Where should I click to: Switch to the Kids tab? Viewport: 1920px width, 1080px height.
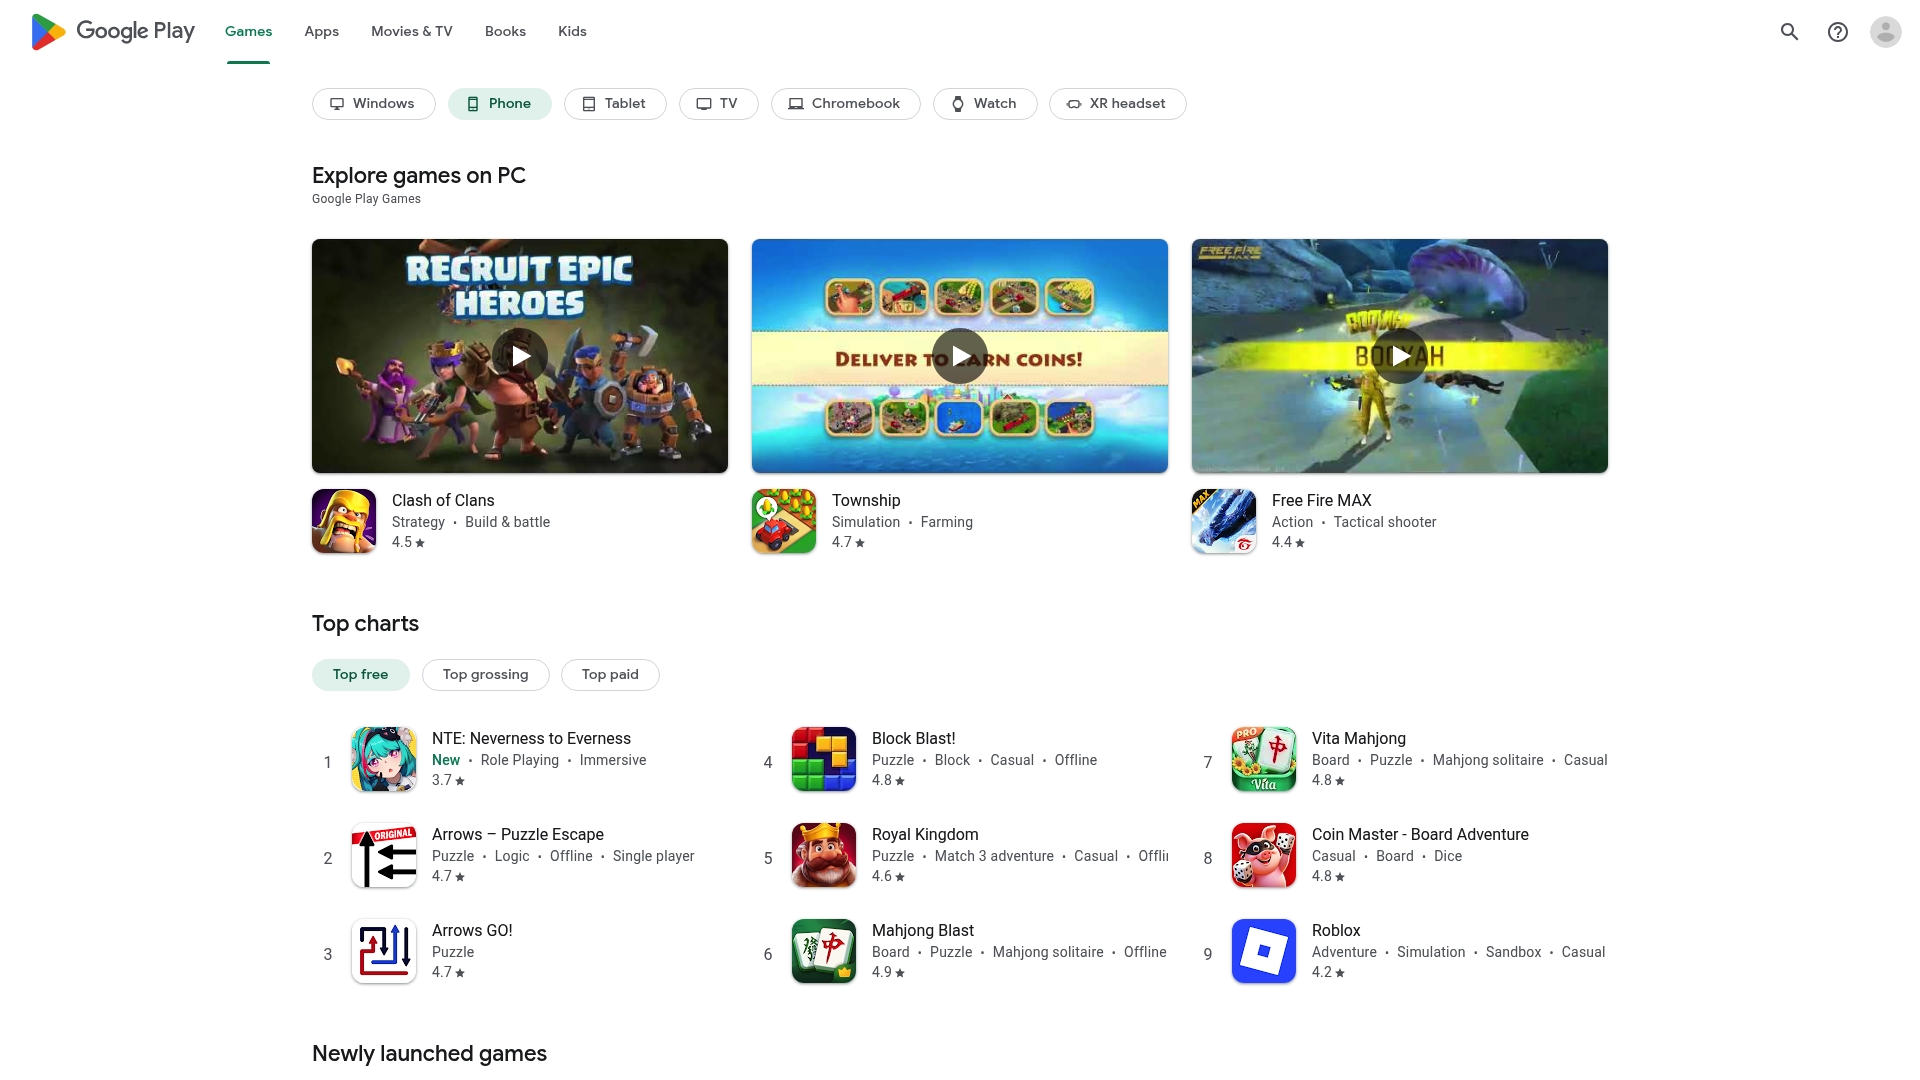[x=572, y=32]
